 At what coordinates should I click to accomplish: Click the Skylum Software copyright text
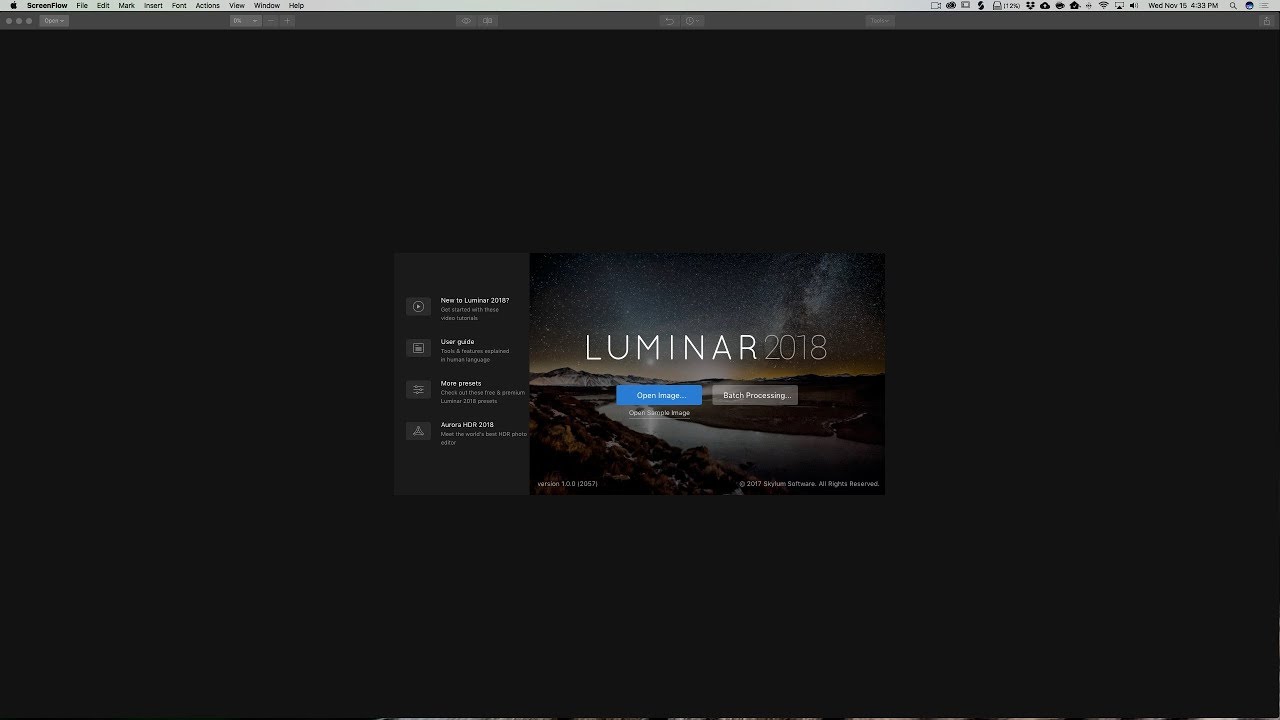click(809, 484)
